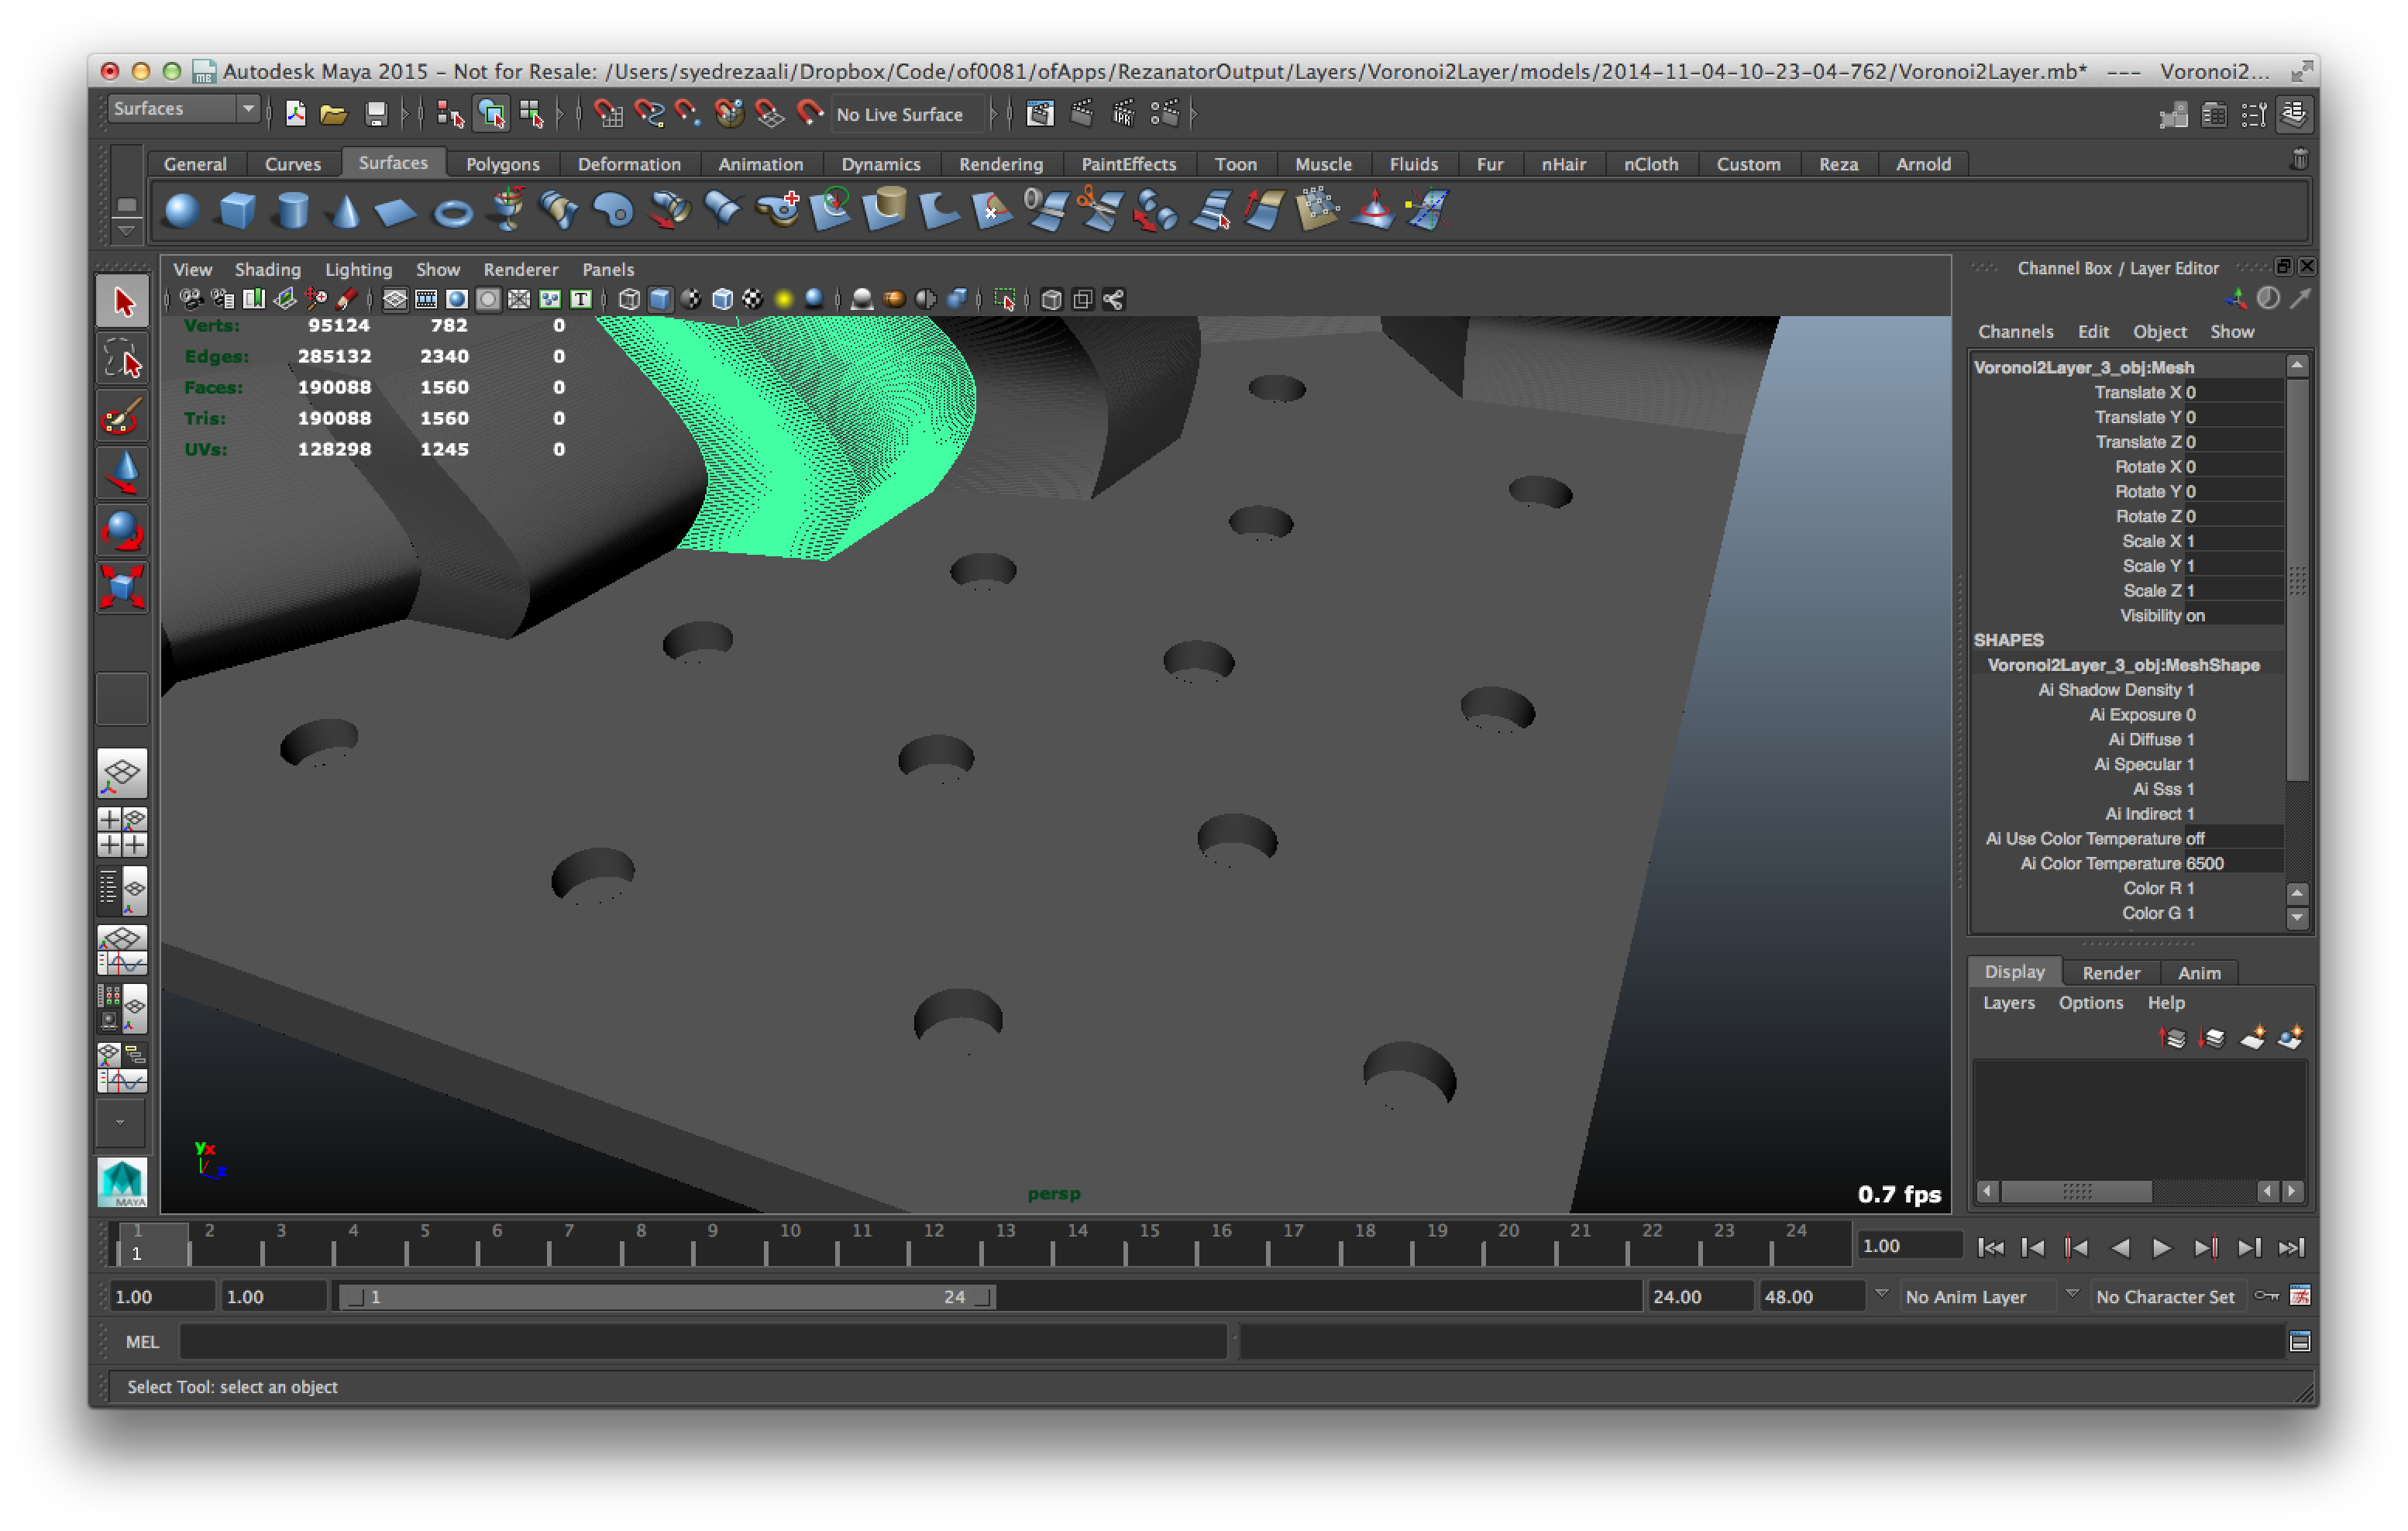Expand collapsed section after save icon

pos(405,114)
